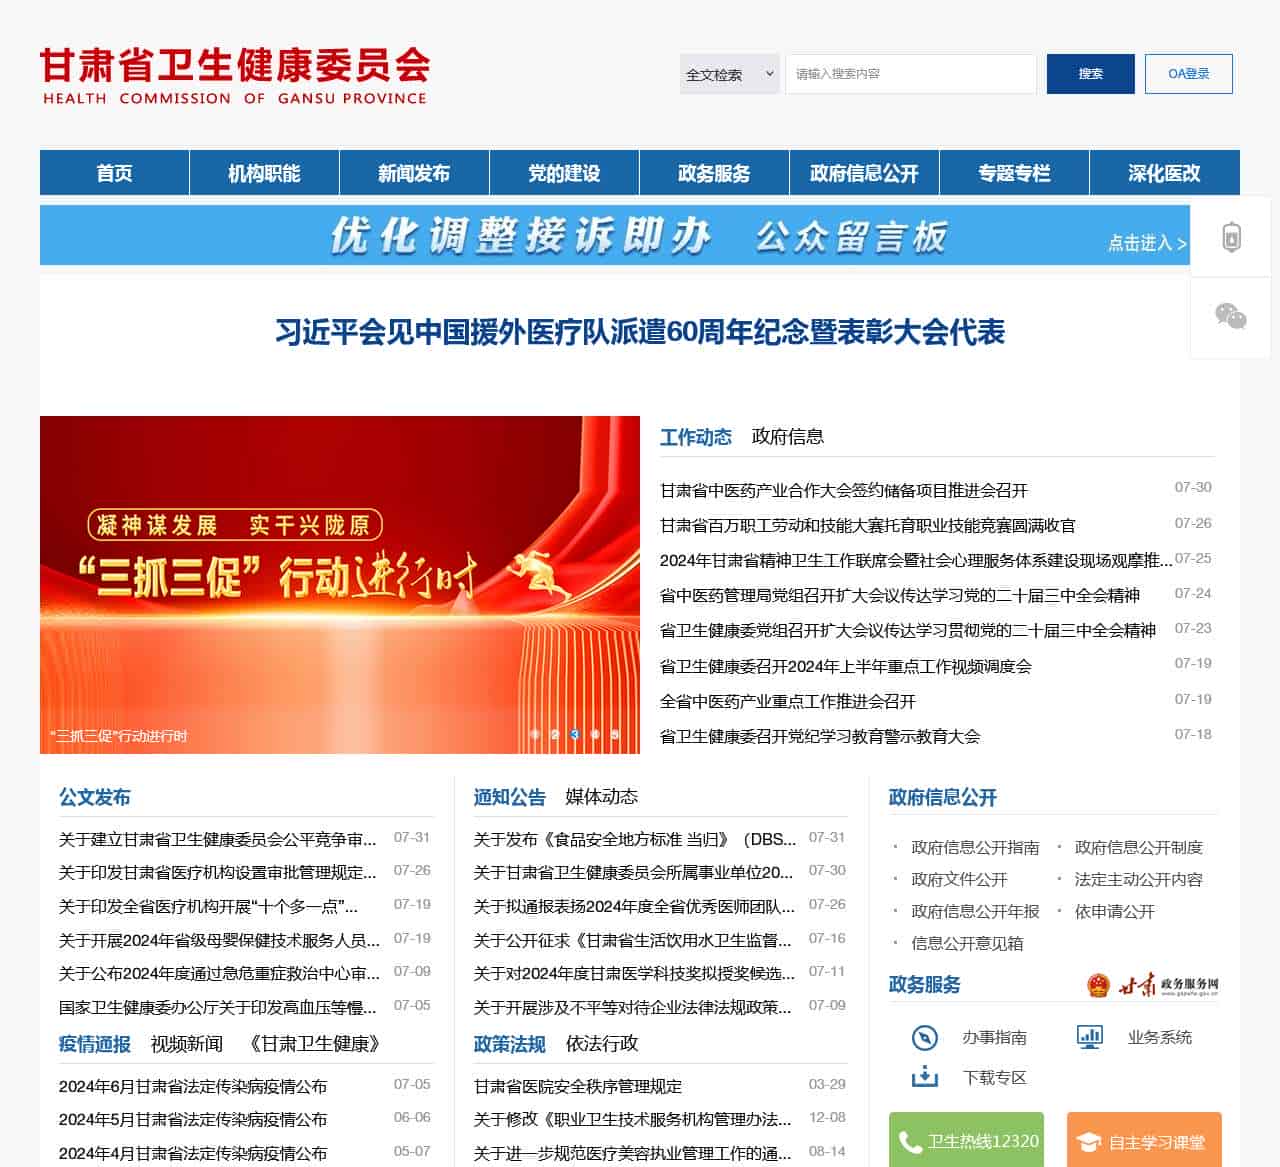The height and width of the screenshot is (1167, 1280).
Task: Select carousel slide indicator number 5
Action: 615,733
